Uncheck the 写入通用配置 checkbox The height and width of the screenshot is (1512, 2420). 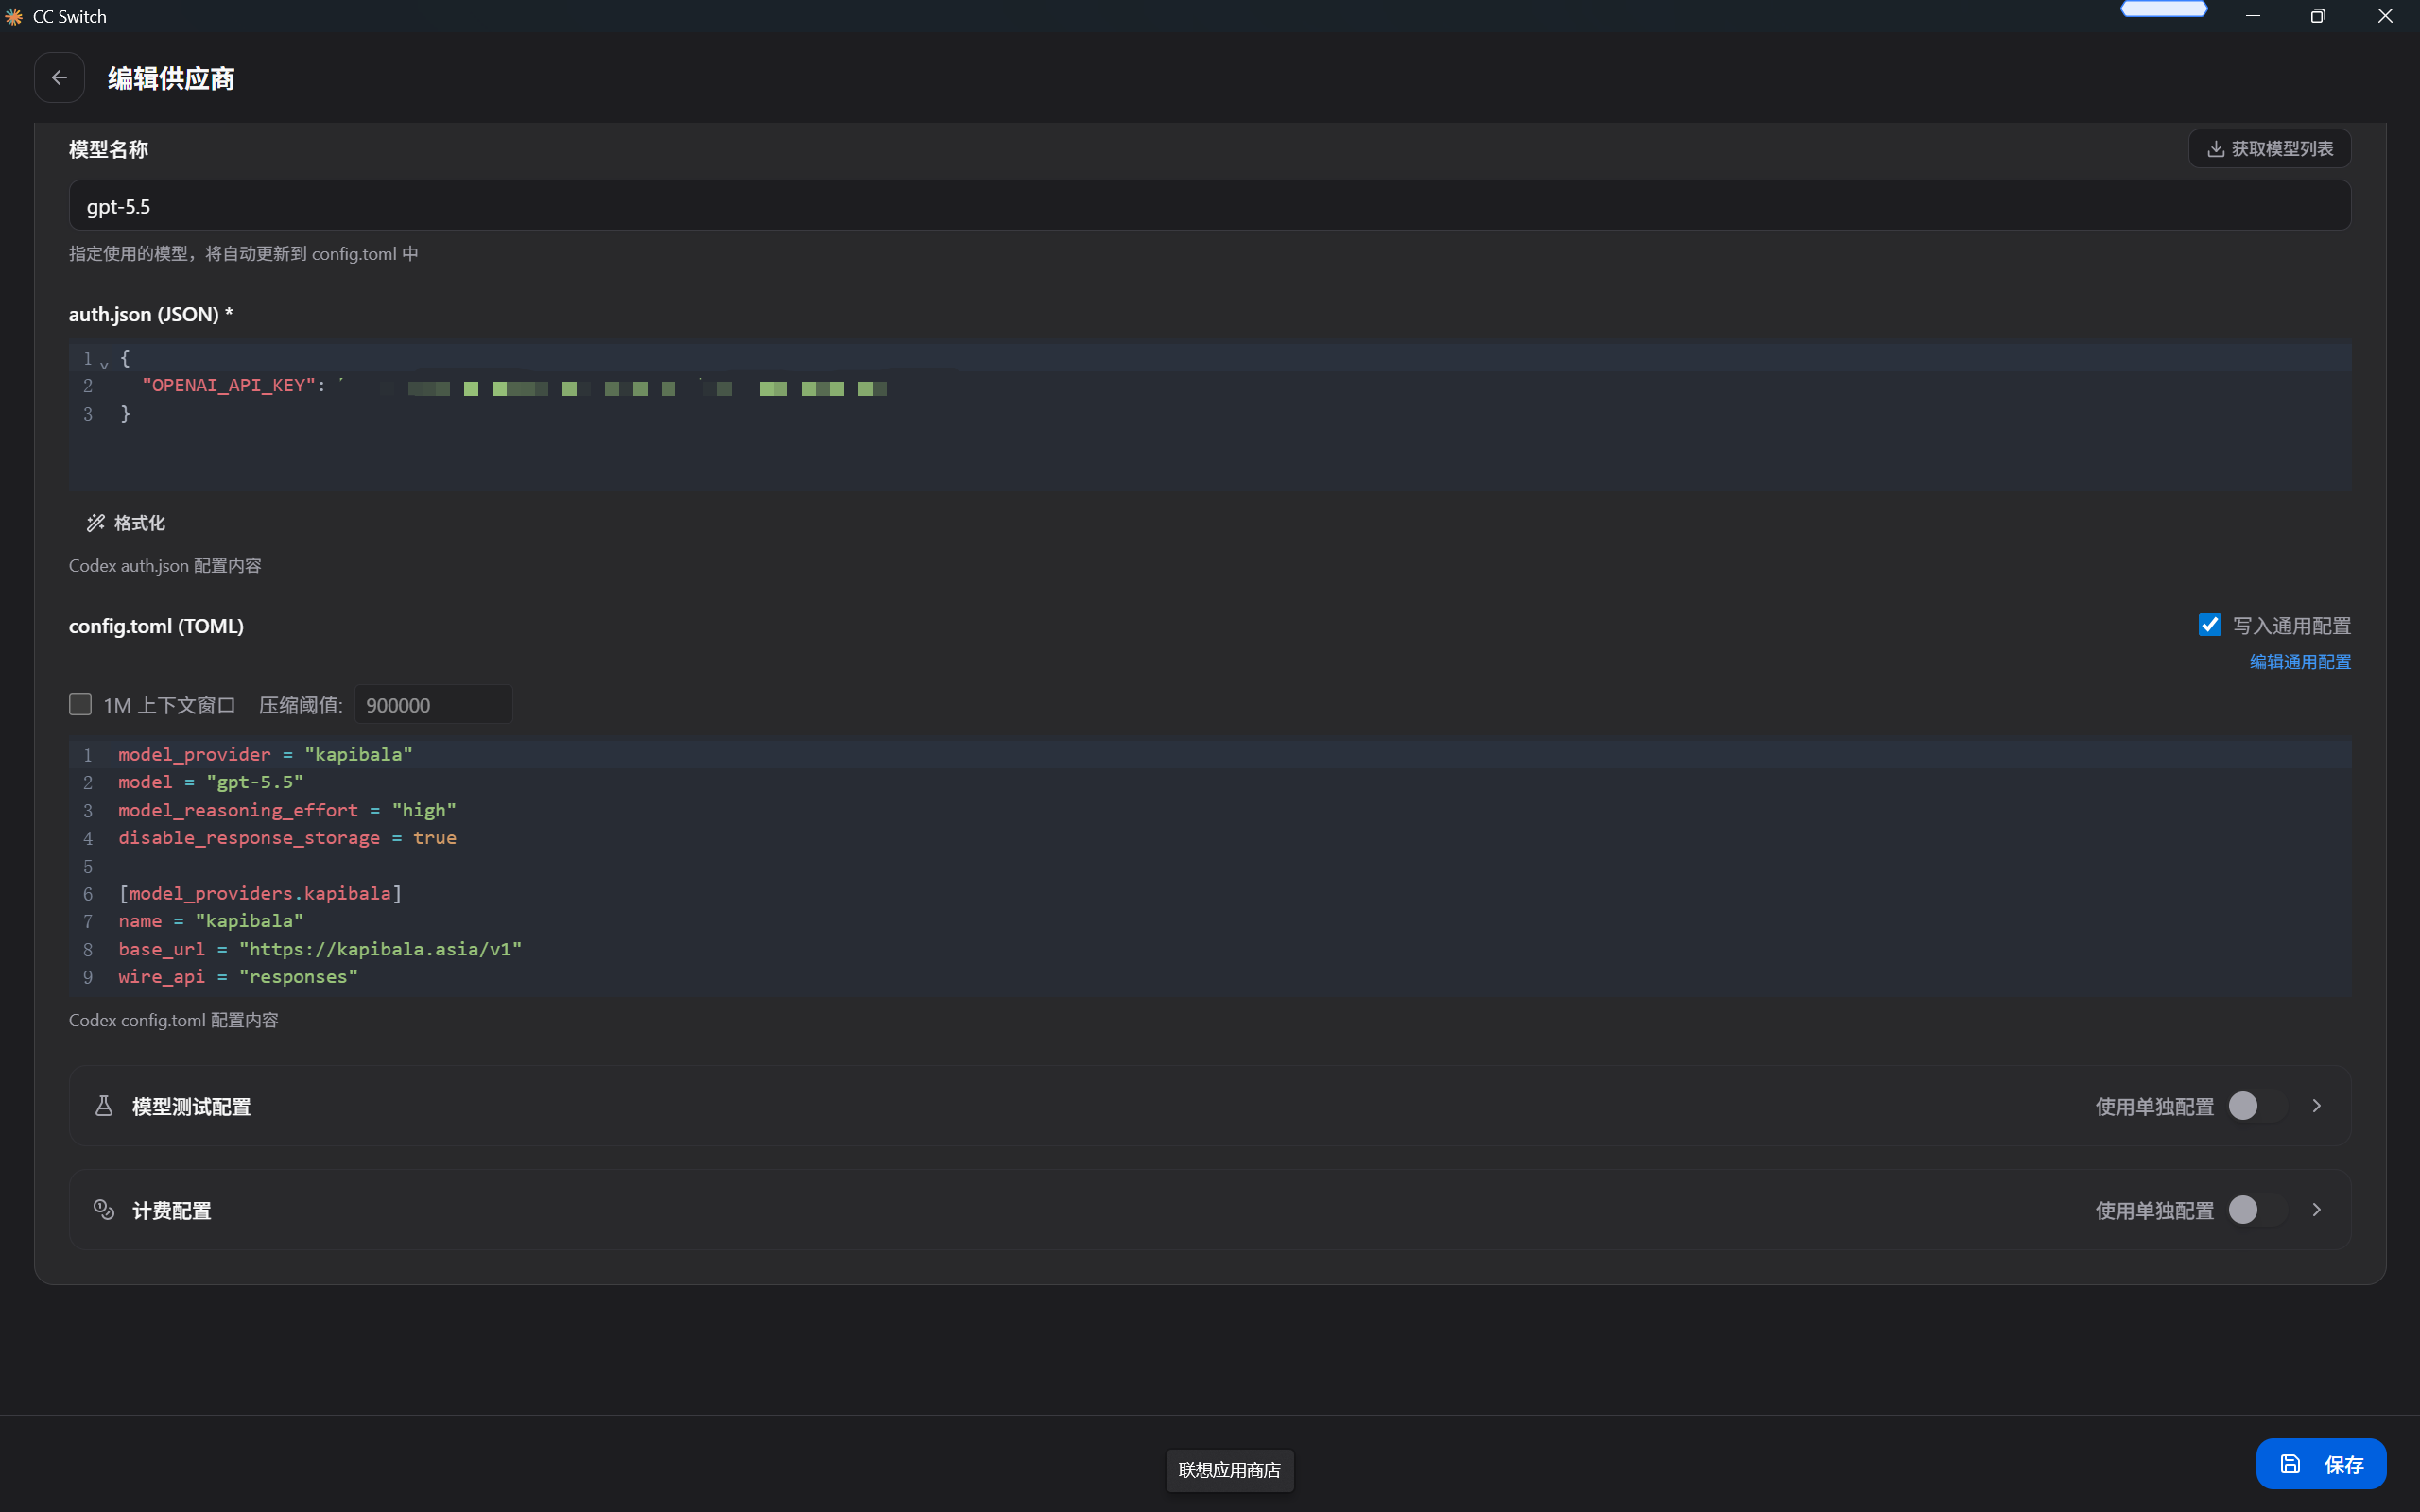[x=2210, y=625]
